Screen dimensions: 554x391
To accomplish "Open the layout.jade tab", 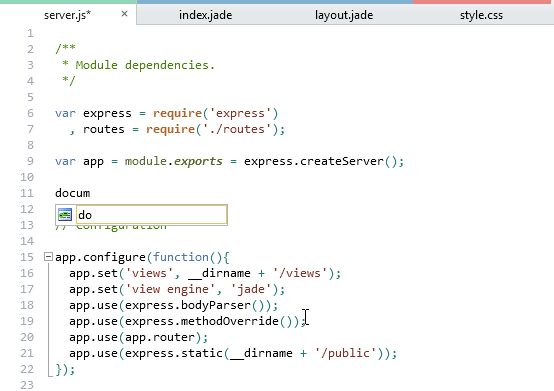I will point(344,15).
